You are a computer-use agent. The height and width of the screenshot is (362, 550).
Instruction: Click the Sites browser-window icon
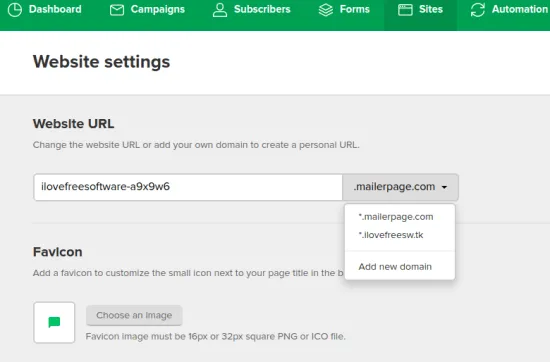405,10
